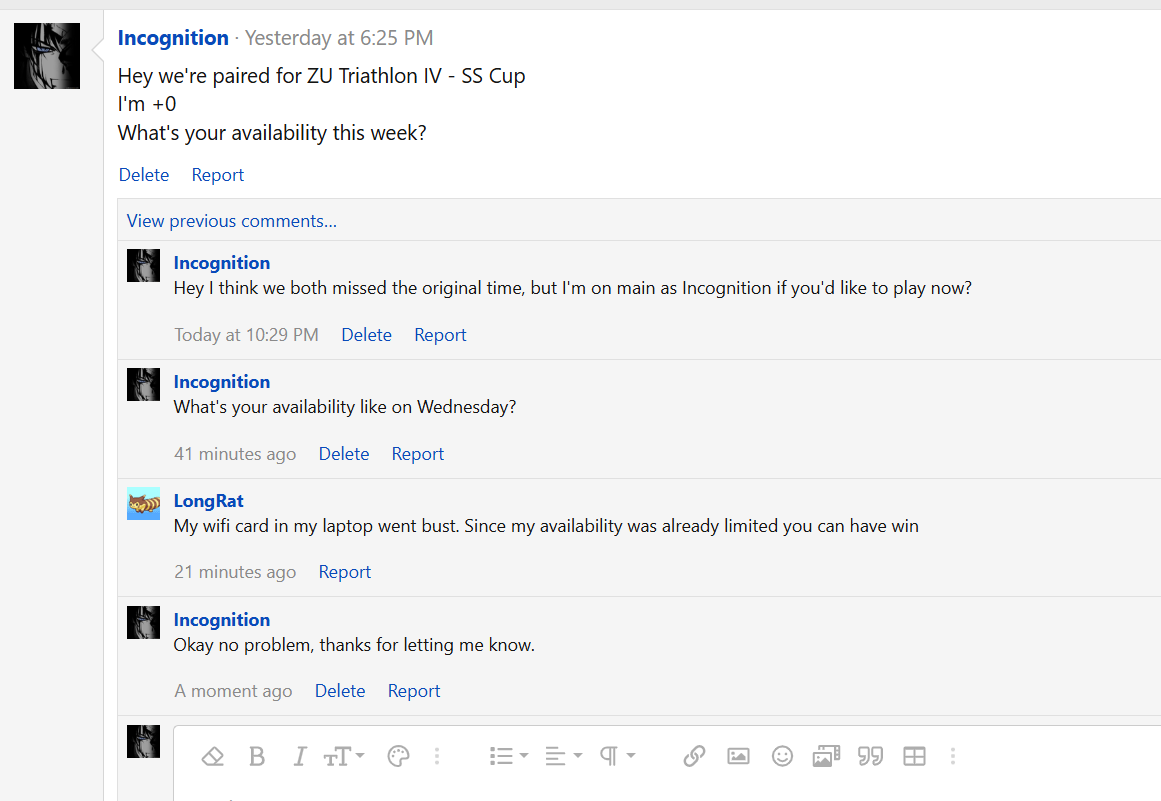The image size is (1161, 801).
Task: Click the insert table icon
Action: [x=914, y=756]
